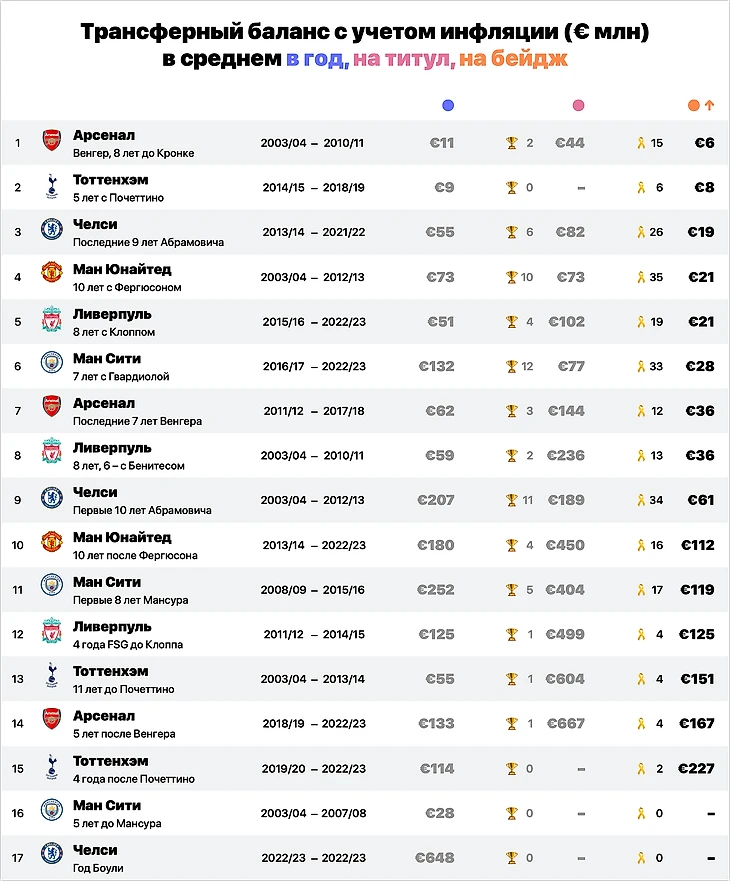Click the Arsenal logo in row 1

[52, 142]
